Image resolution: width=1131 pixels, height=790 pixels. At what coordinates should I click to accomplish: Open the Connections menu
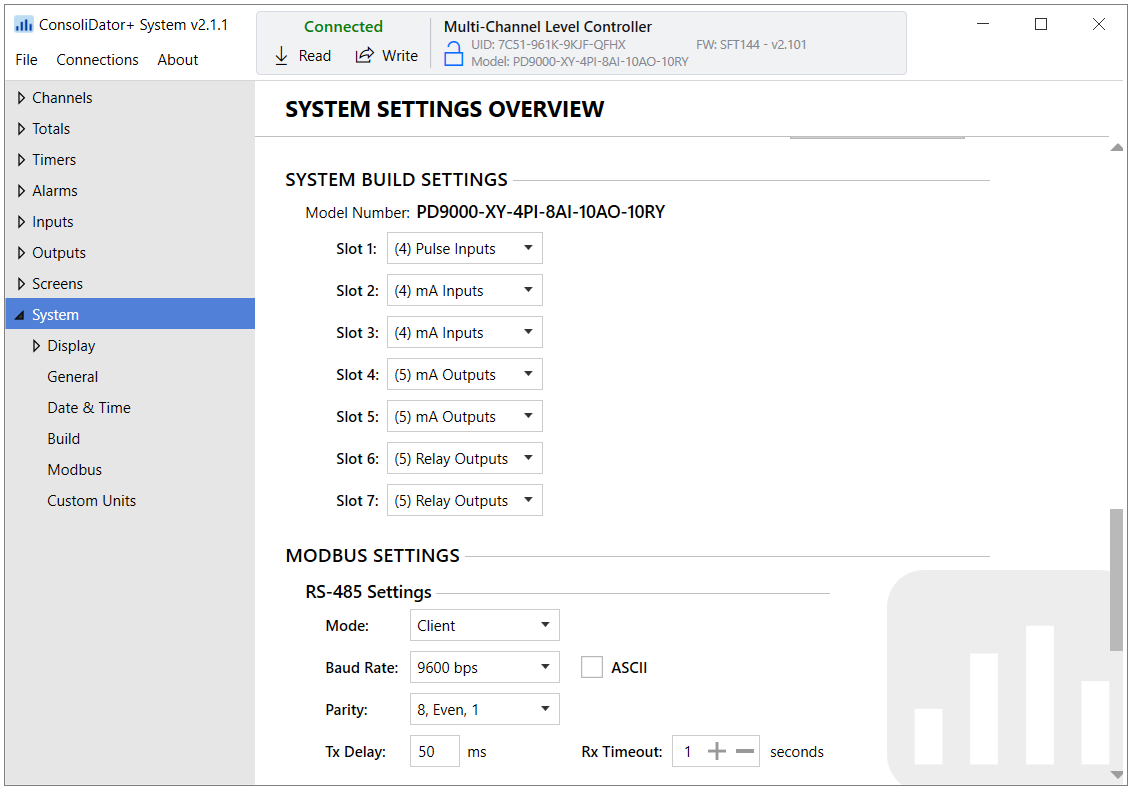pyautogui.click(x=97, y=60)
